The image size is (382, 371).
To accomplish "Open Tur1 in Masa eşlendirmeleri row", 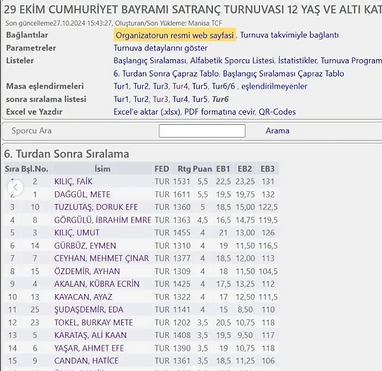I will pyautogui.click(x=121, y=86).
